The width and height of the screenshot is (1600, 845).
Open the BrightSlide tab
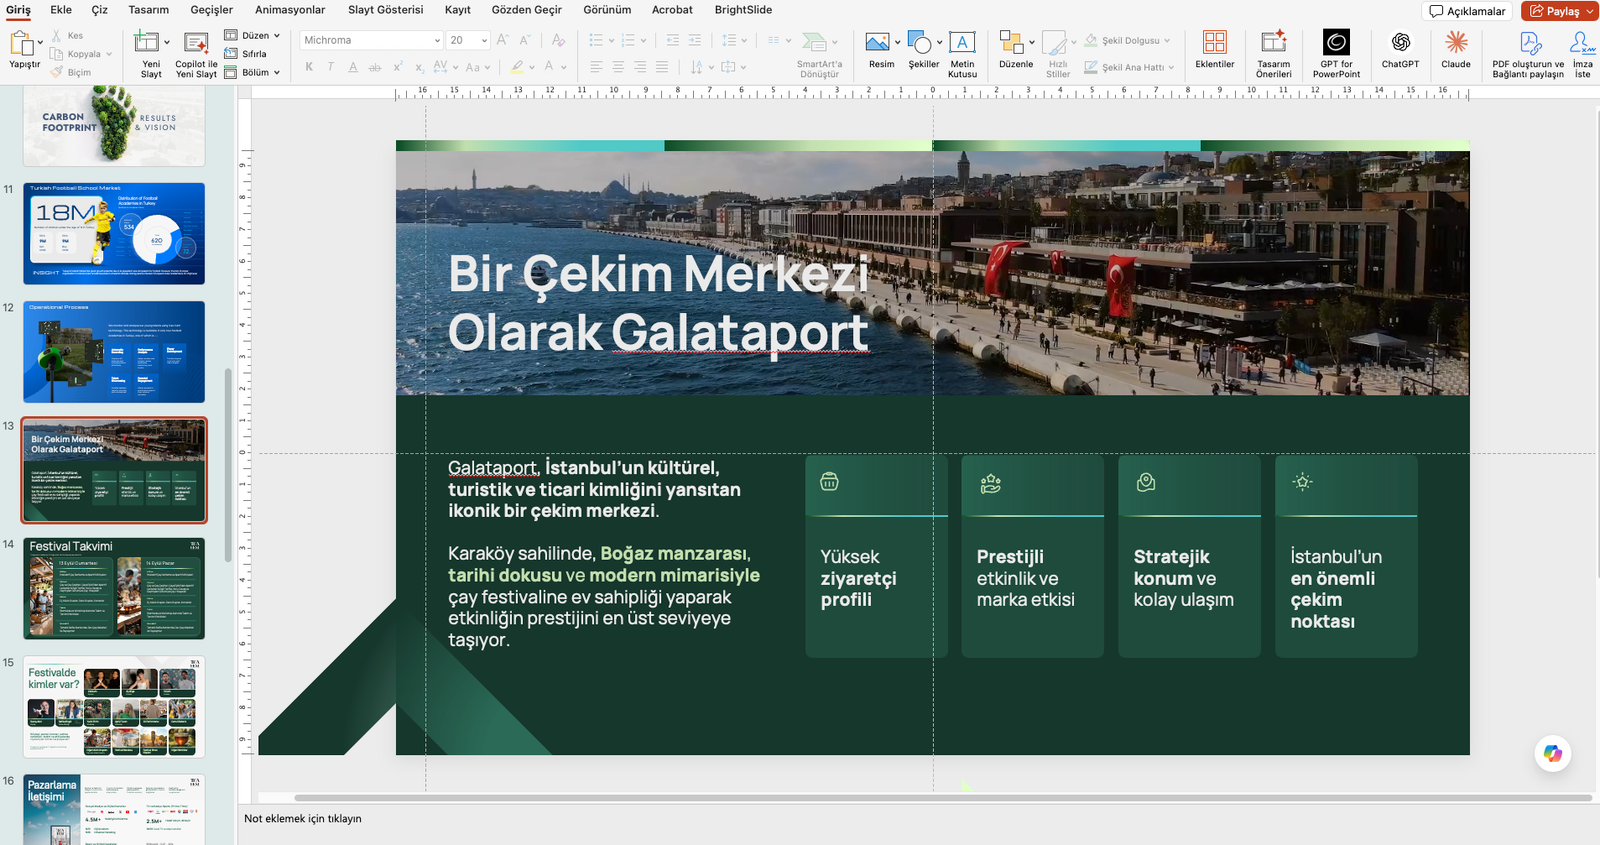(743, 10)
